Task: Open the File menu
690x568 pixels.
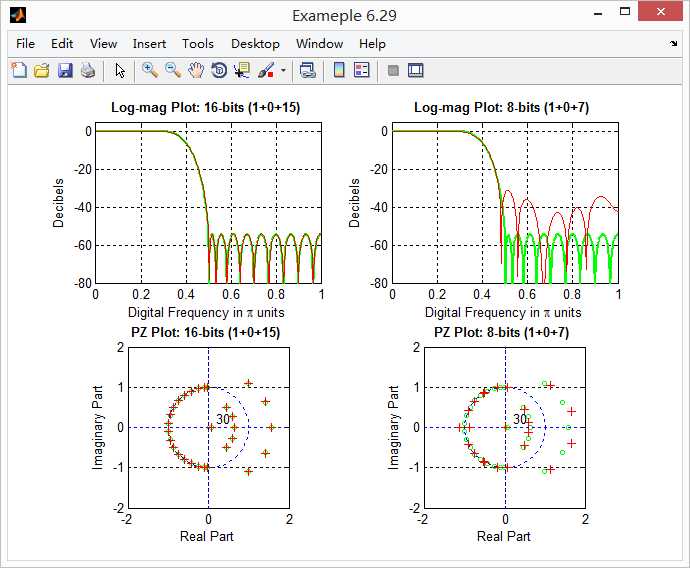Action: coord(25,44)
